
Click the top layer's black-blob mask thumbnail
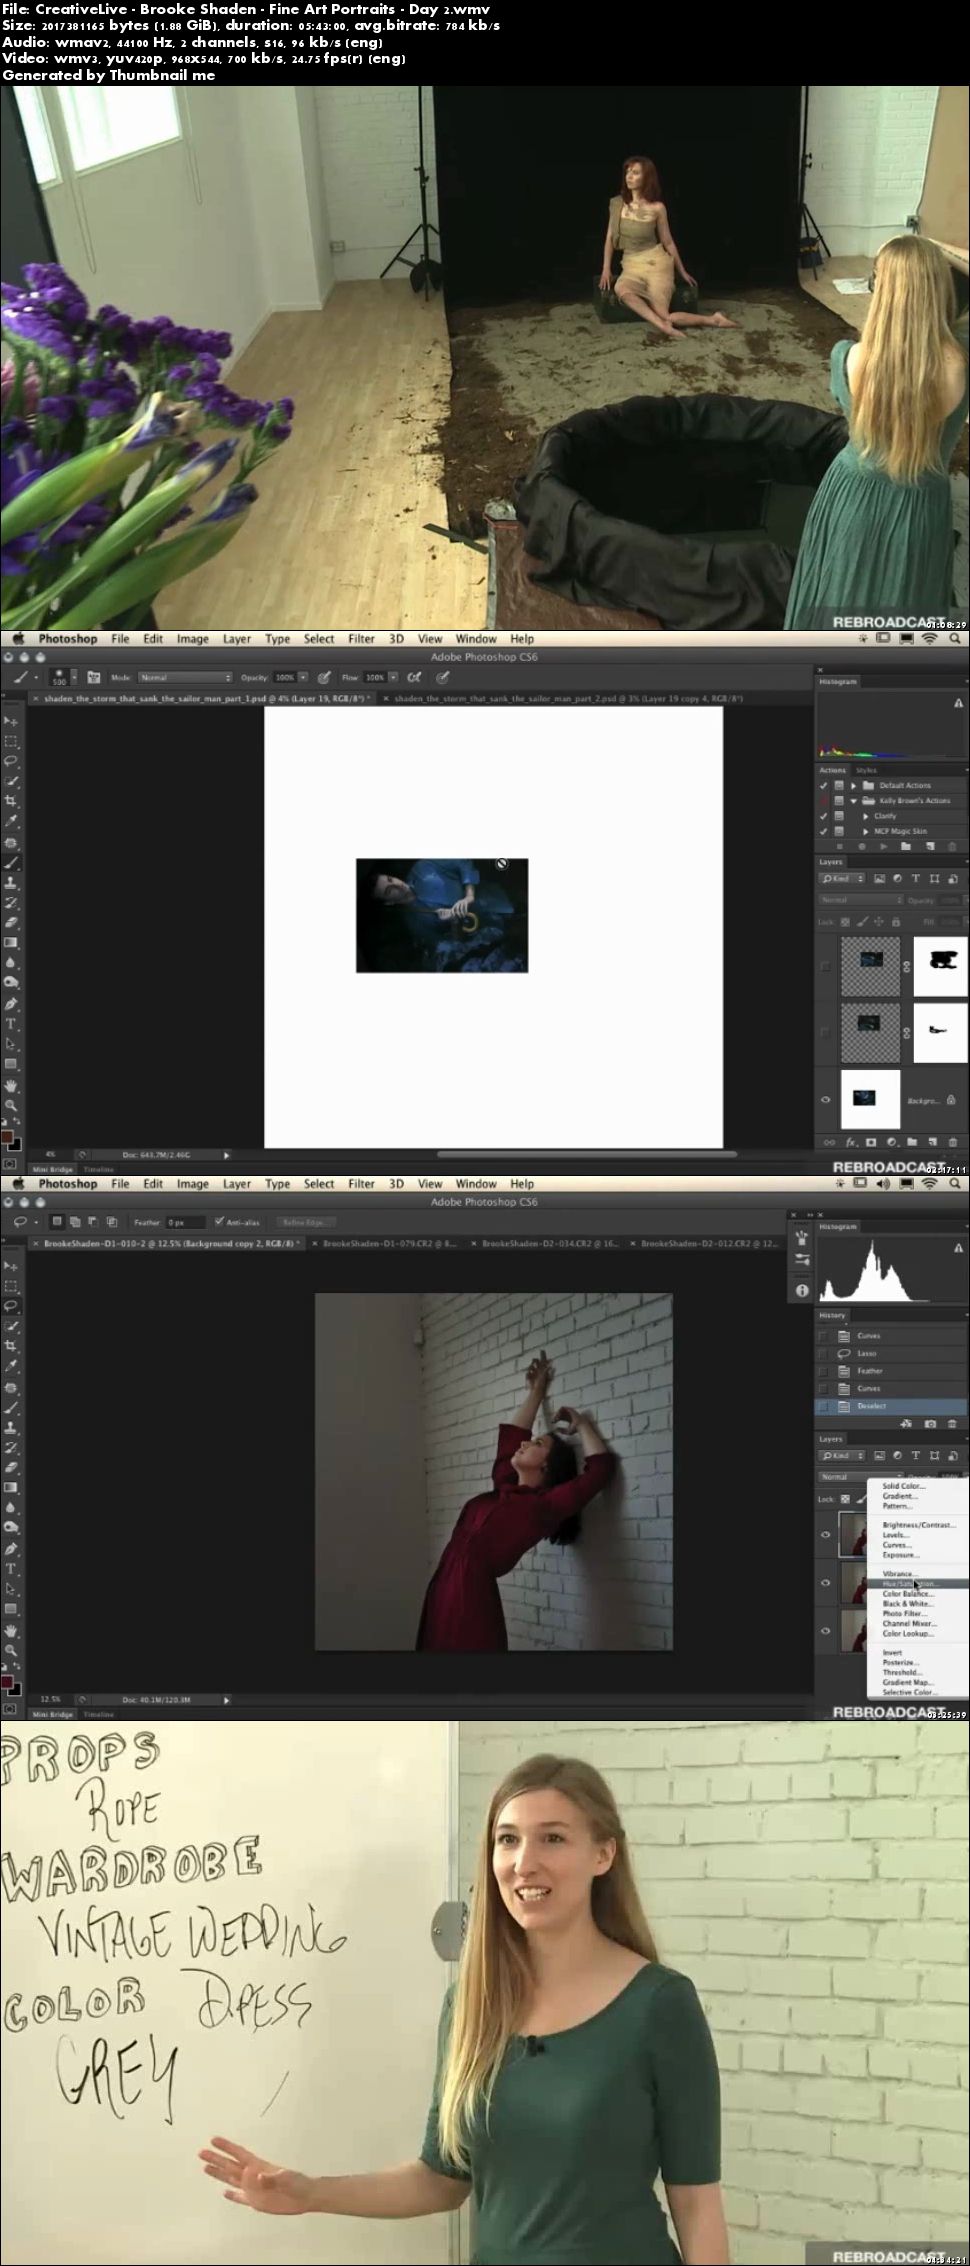940,965
